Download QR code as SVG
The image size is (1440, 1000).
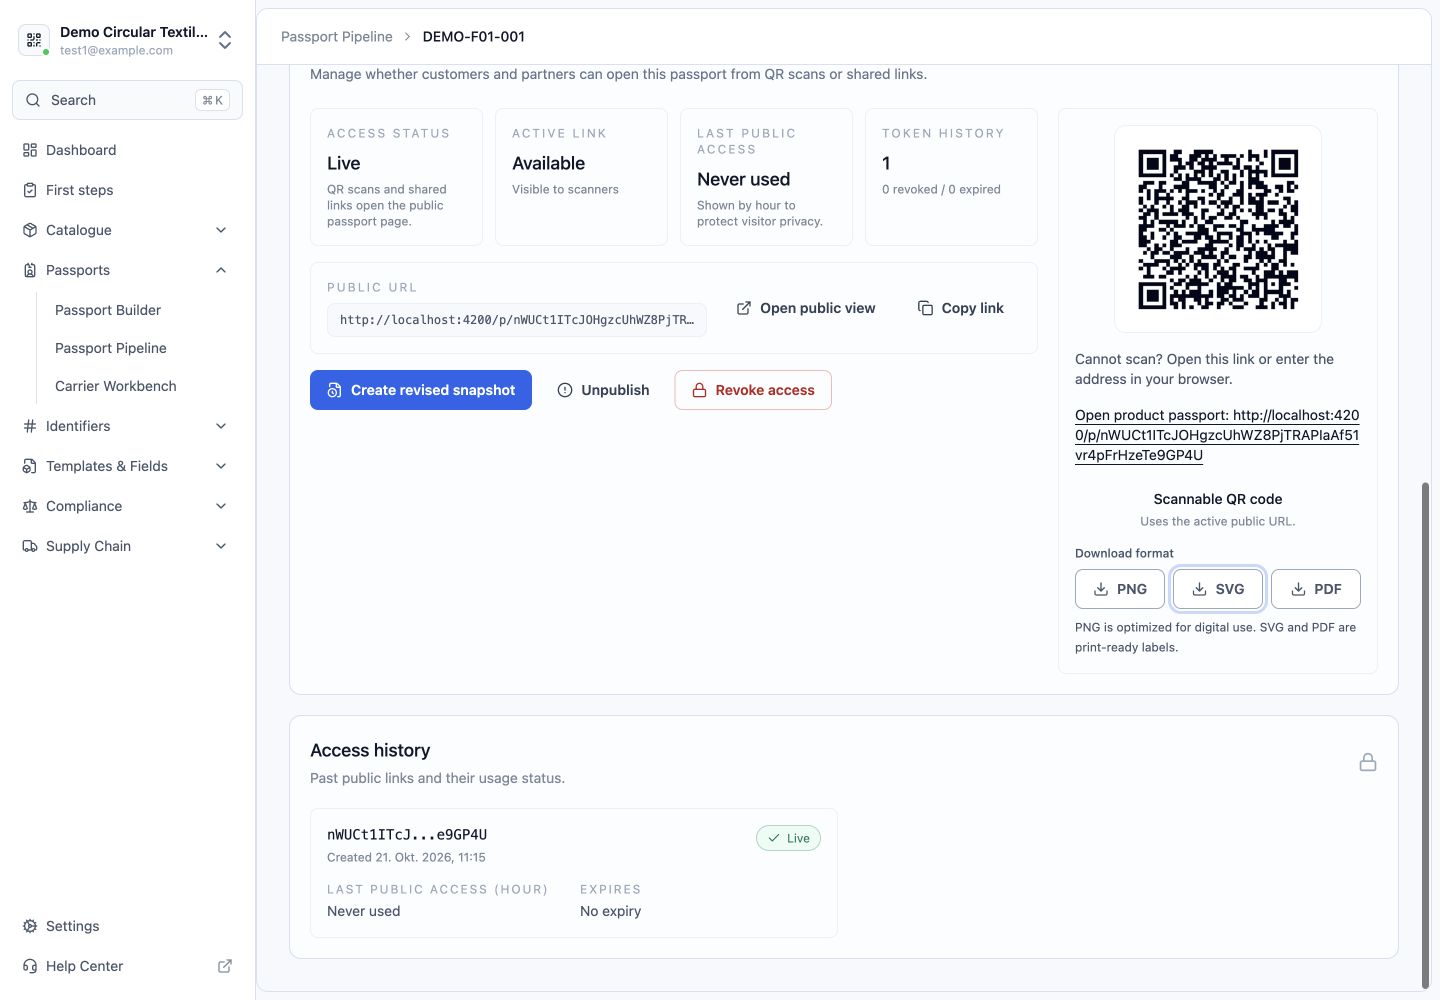click(1218, 589)
